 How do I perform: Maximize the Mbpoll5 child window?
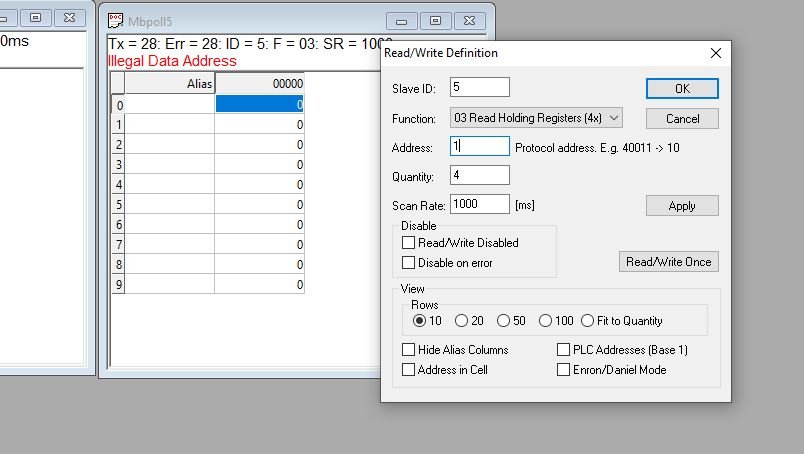click(435, 20)
